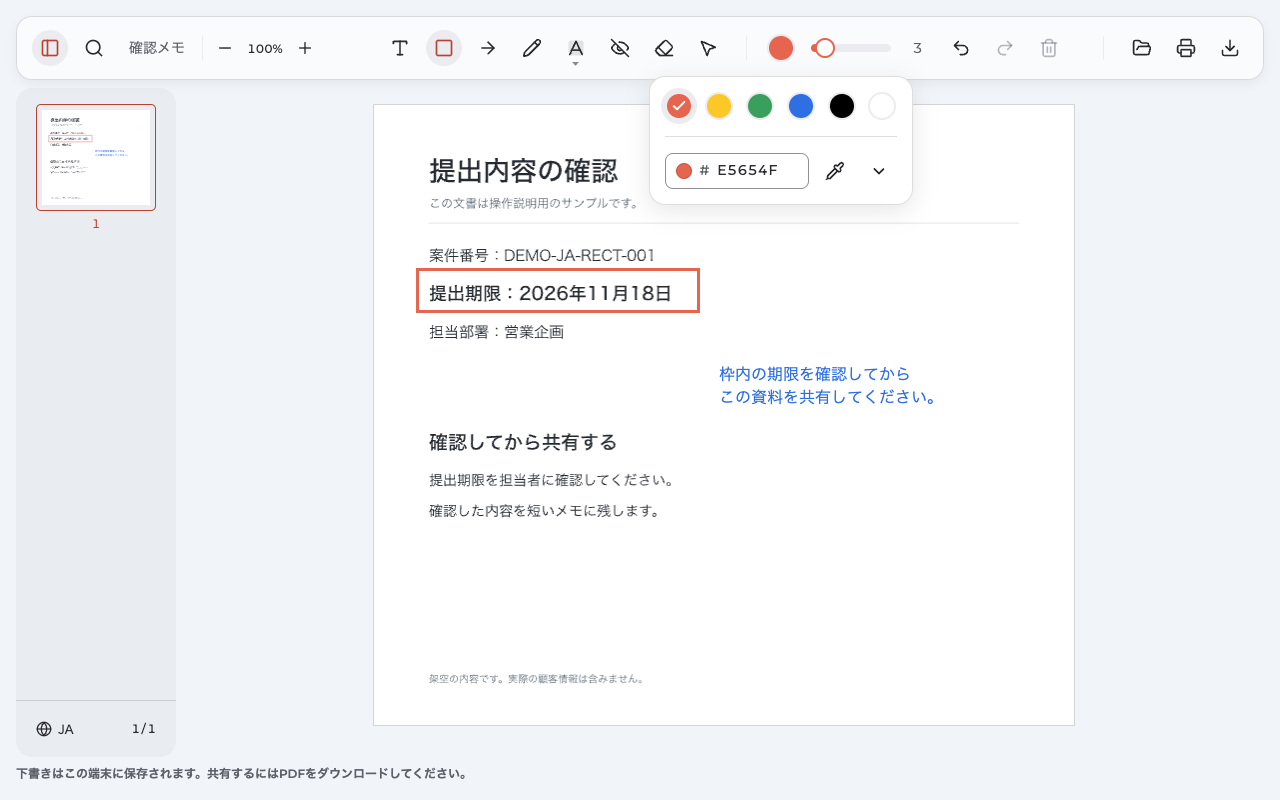
Task: Expand the color picker chevron
Action: [879, 171]
